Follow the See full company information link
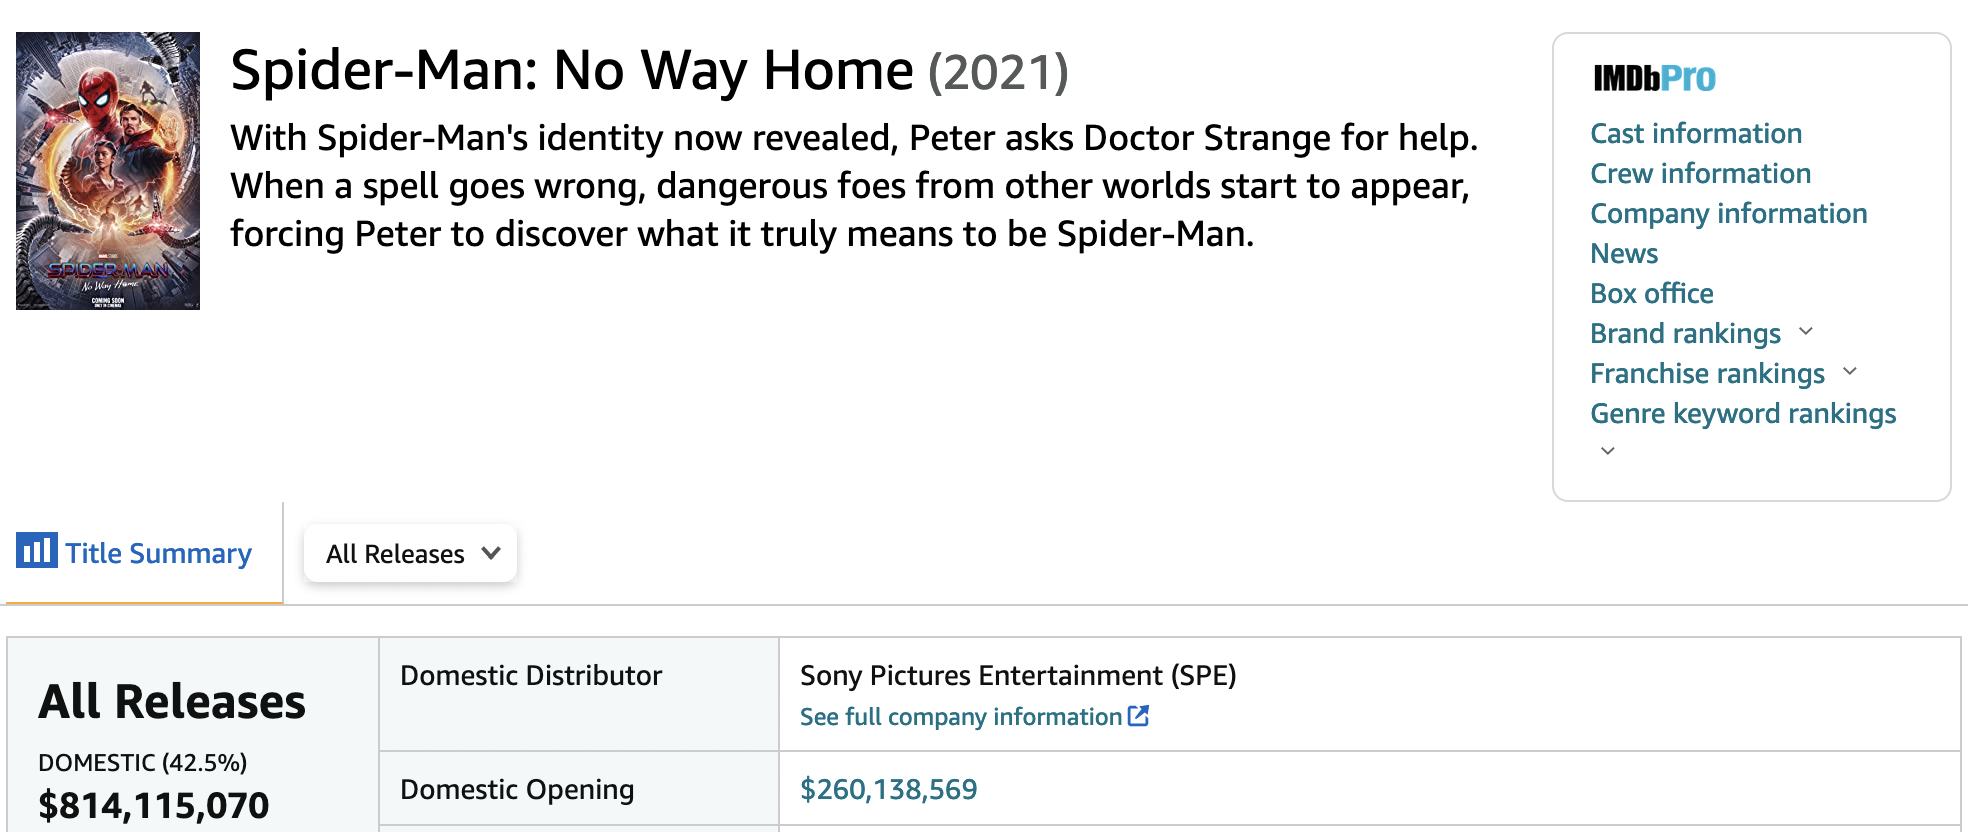This screenshot has height=832, width=1968. (960, 717)
